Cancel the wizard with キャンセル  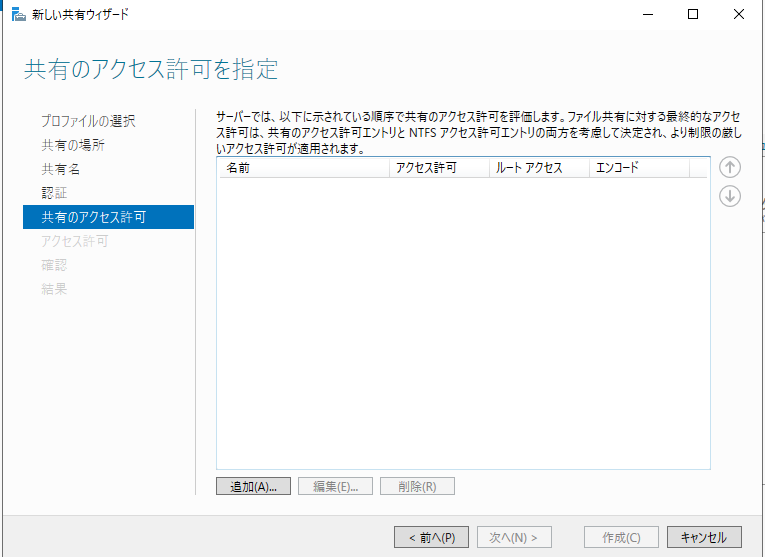click(704, 537)
